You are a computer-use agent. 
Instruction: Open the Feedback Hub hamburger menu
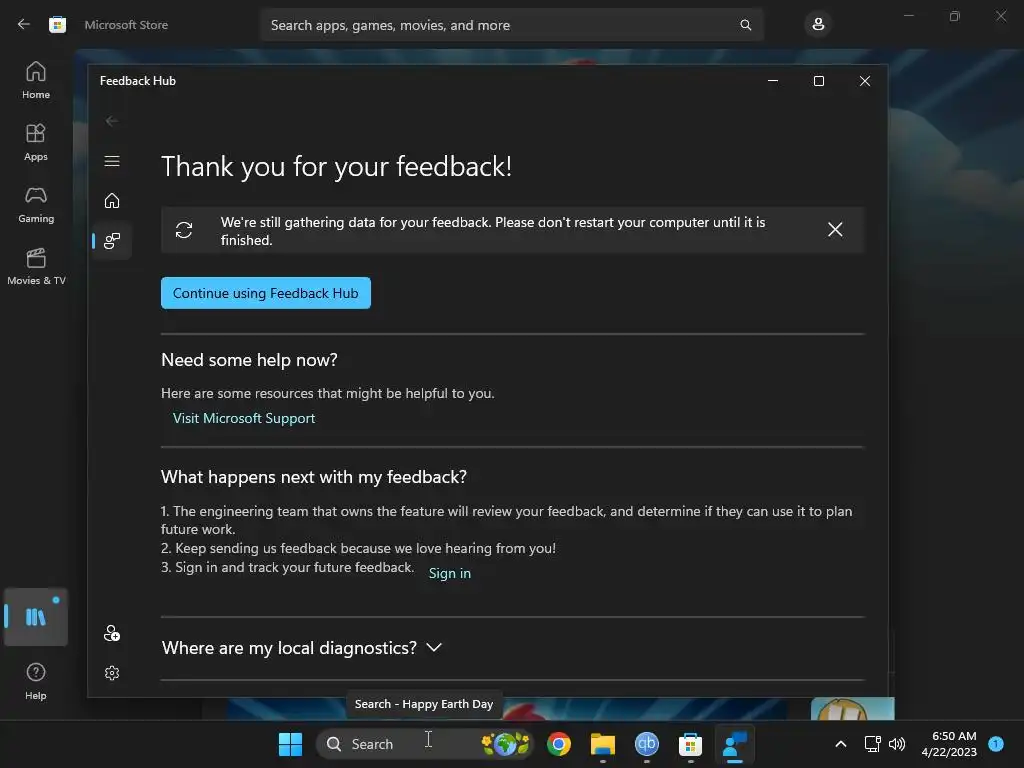pos(112,161)
